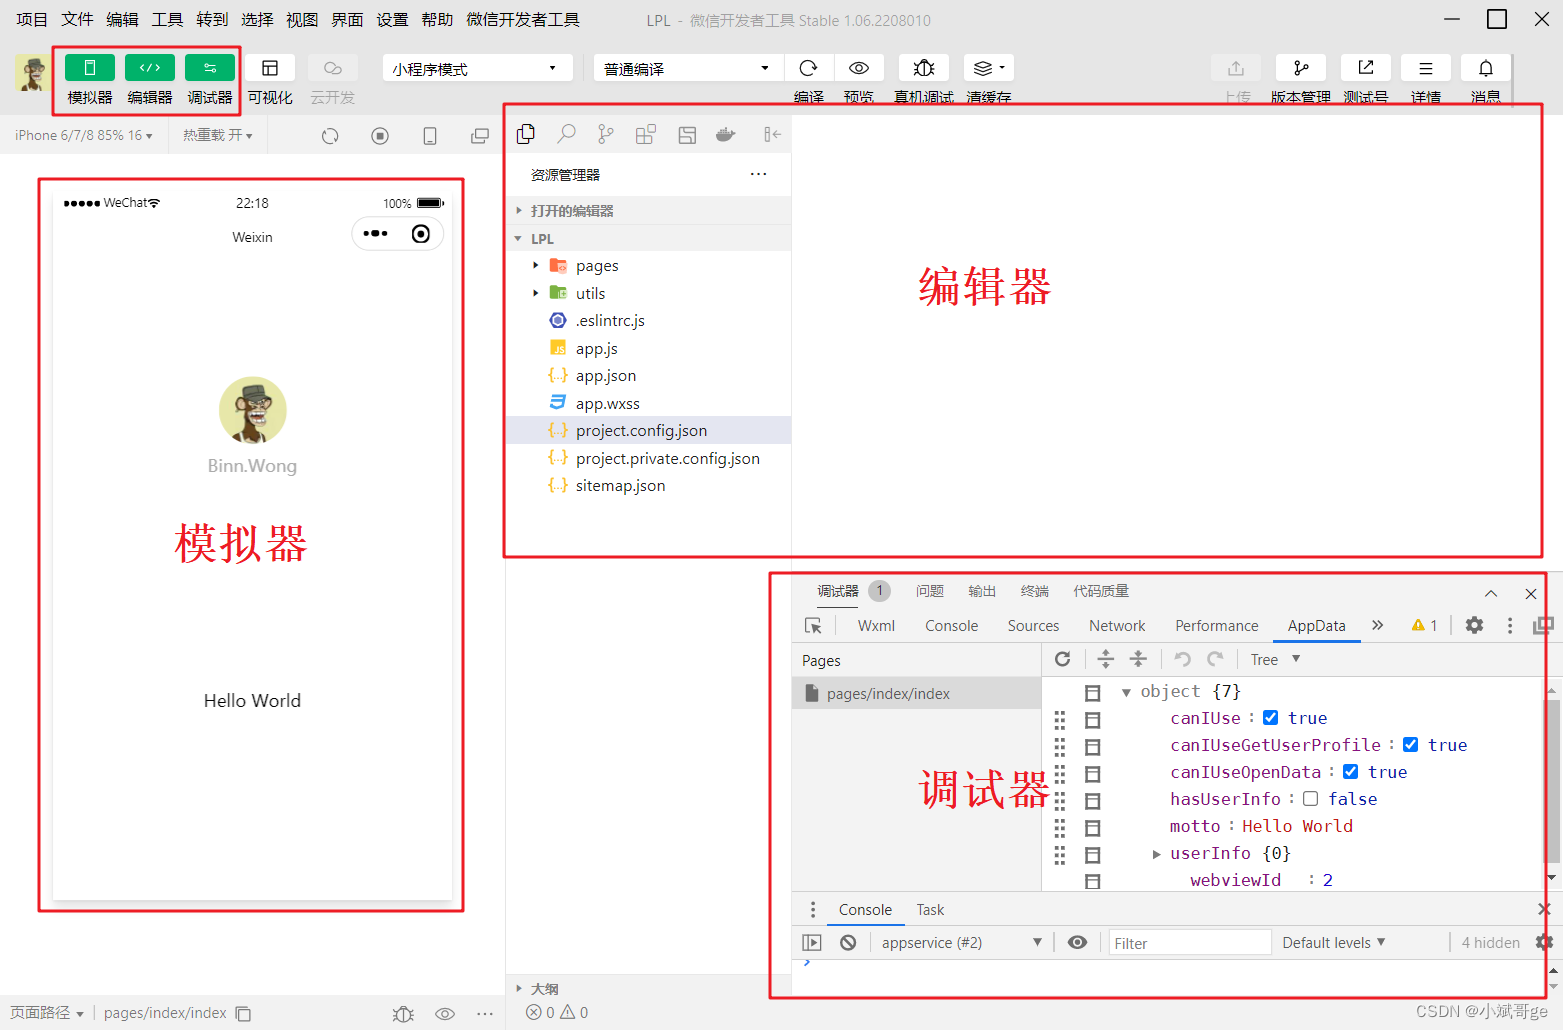Open the 普通编译 compile mode dropdown
Image resolution: width=1563 pixels, height=1030 pixels.
coord(687,67)
